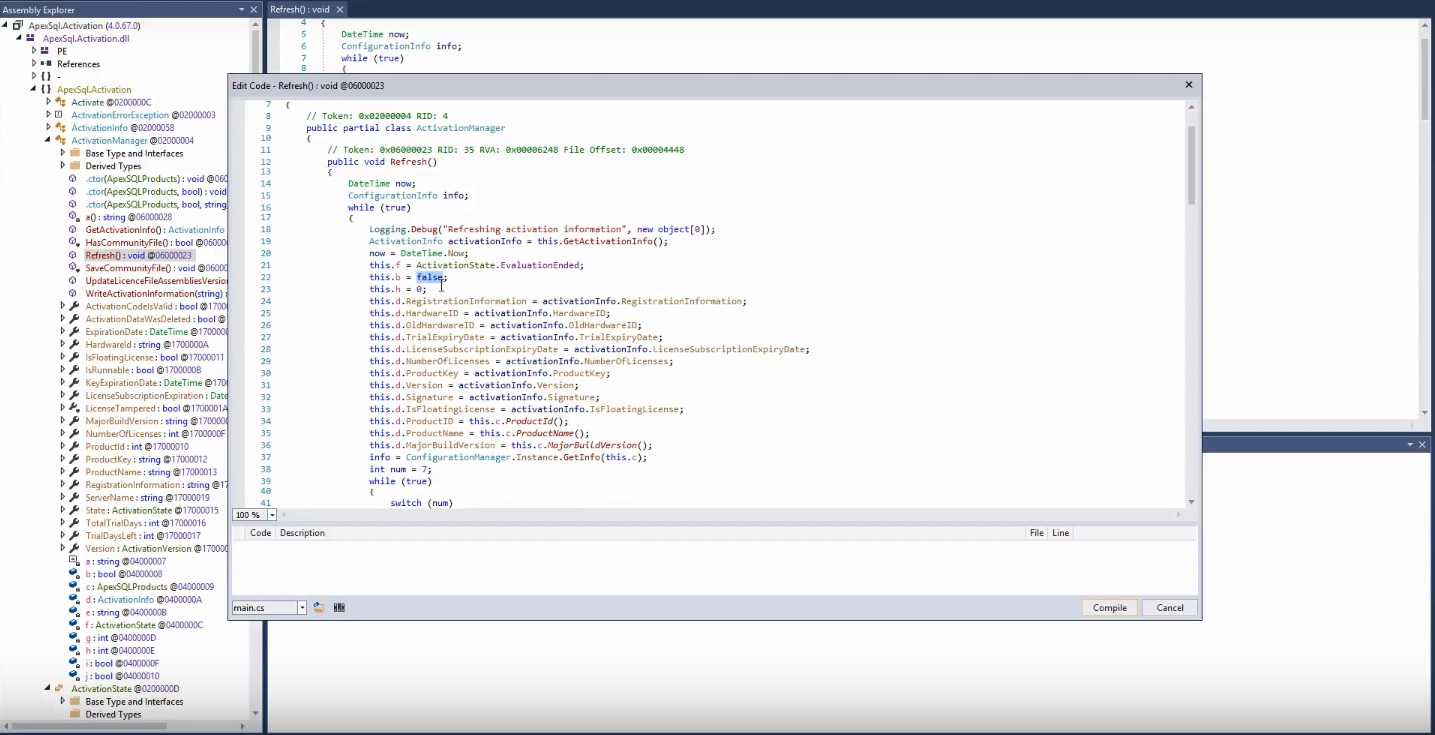Select the a() : string method
The width and height of the screenshot is (1435, 735).
[128, 217]
